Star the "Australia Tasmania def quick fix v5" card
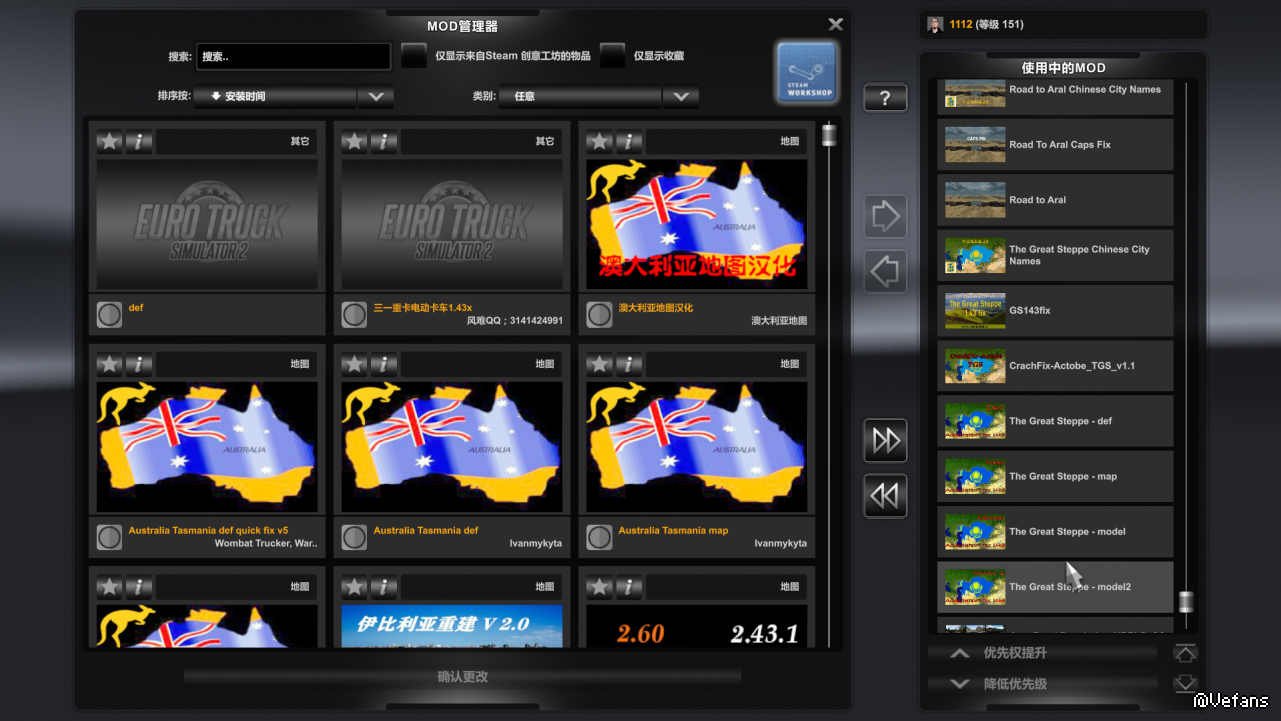 (x=110, y=365)
